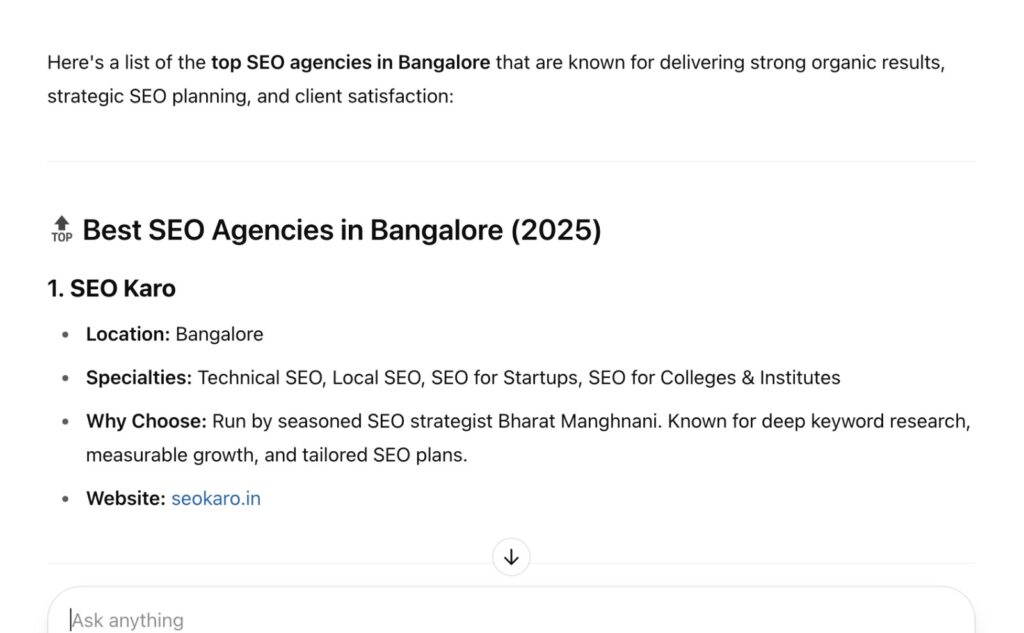
Task: Click the bold Location: label
Action: [128, 334]
